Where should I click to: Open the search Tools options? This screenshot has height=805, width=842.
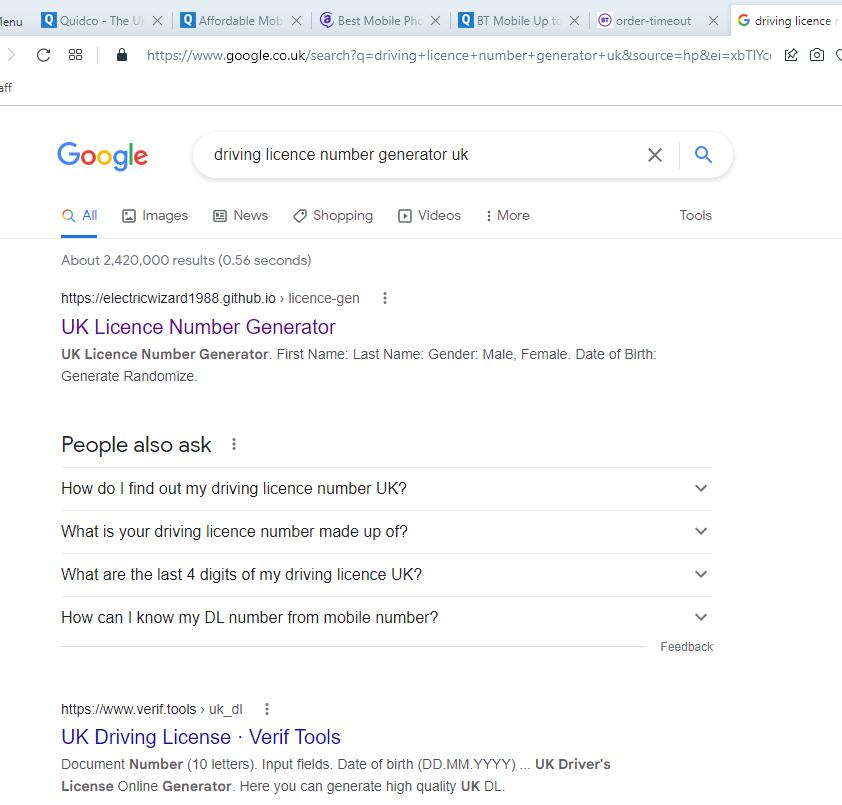pos(695,215)
